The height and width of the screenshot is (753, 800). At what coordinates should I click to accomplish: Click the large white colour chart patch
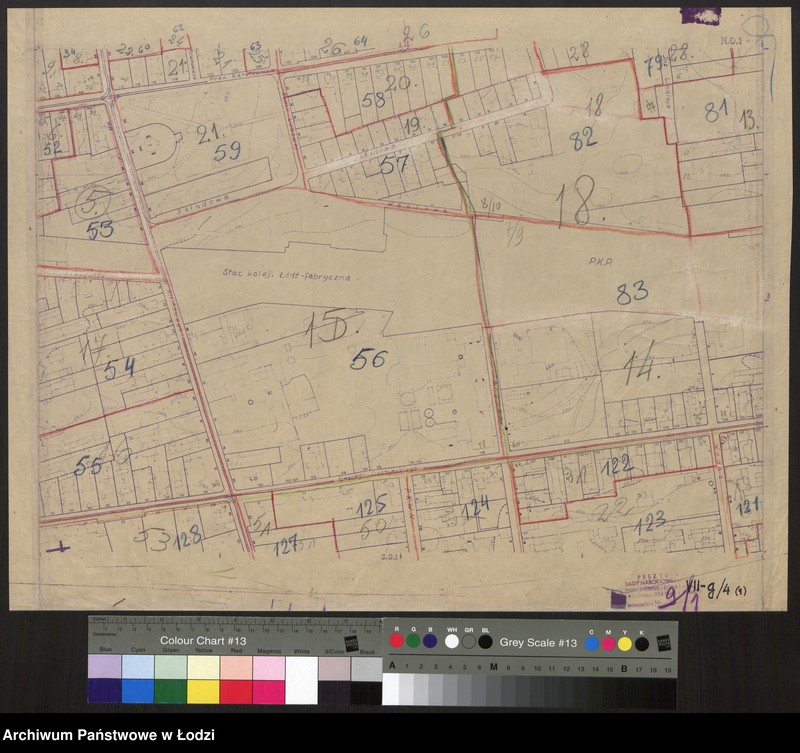[x=301, y=680]
